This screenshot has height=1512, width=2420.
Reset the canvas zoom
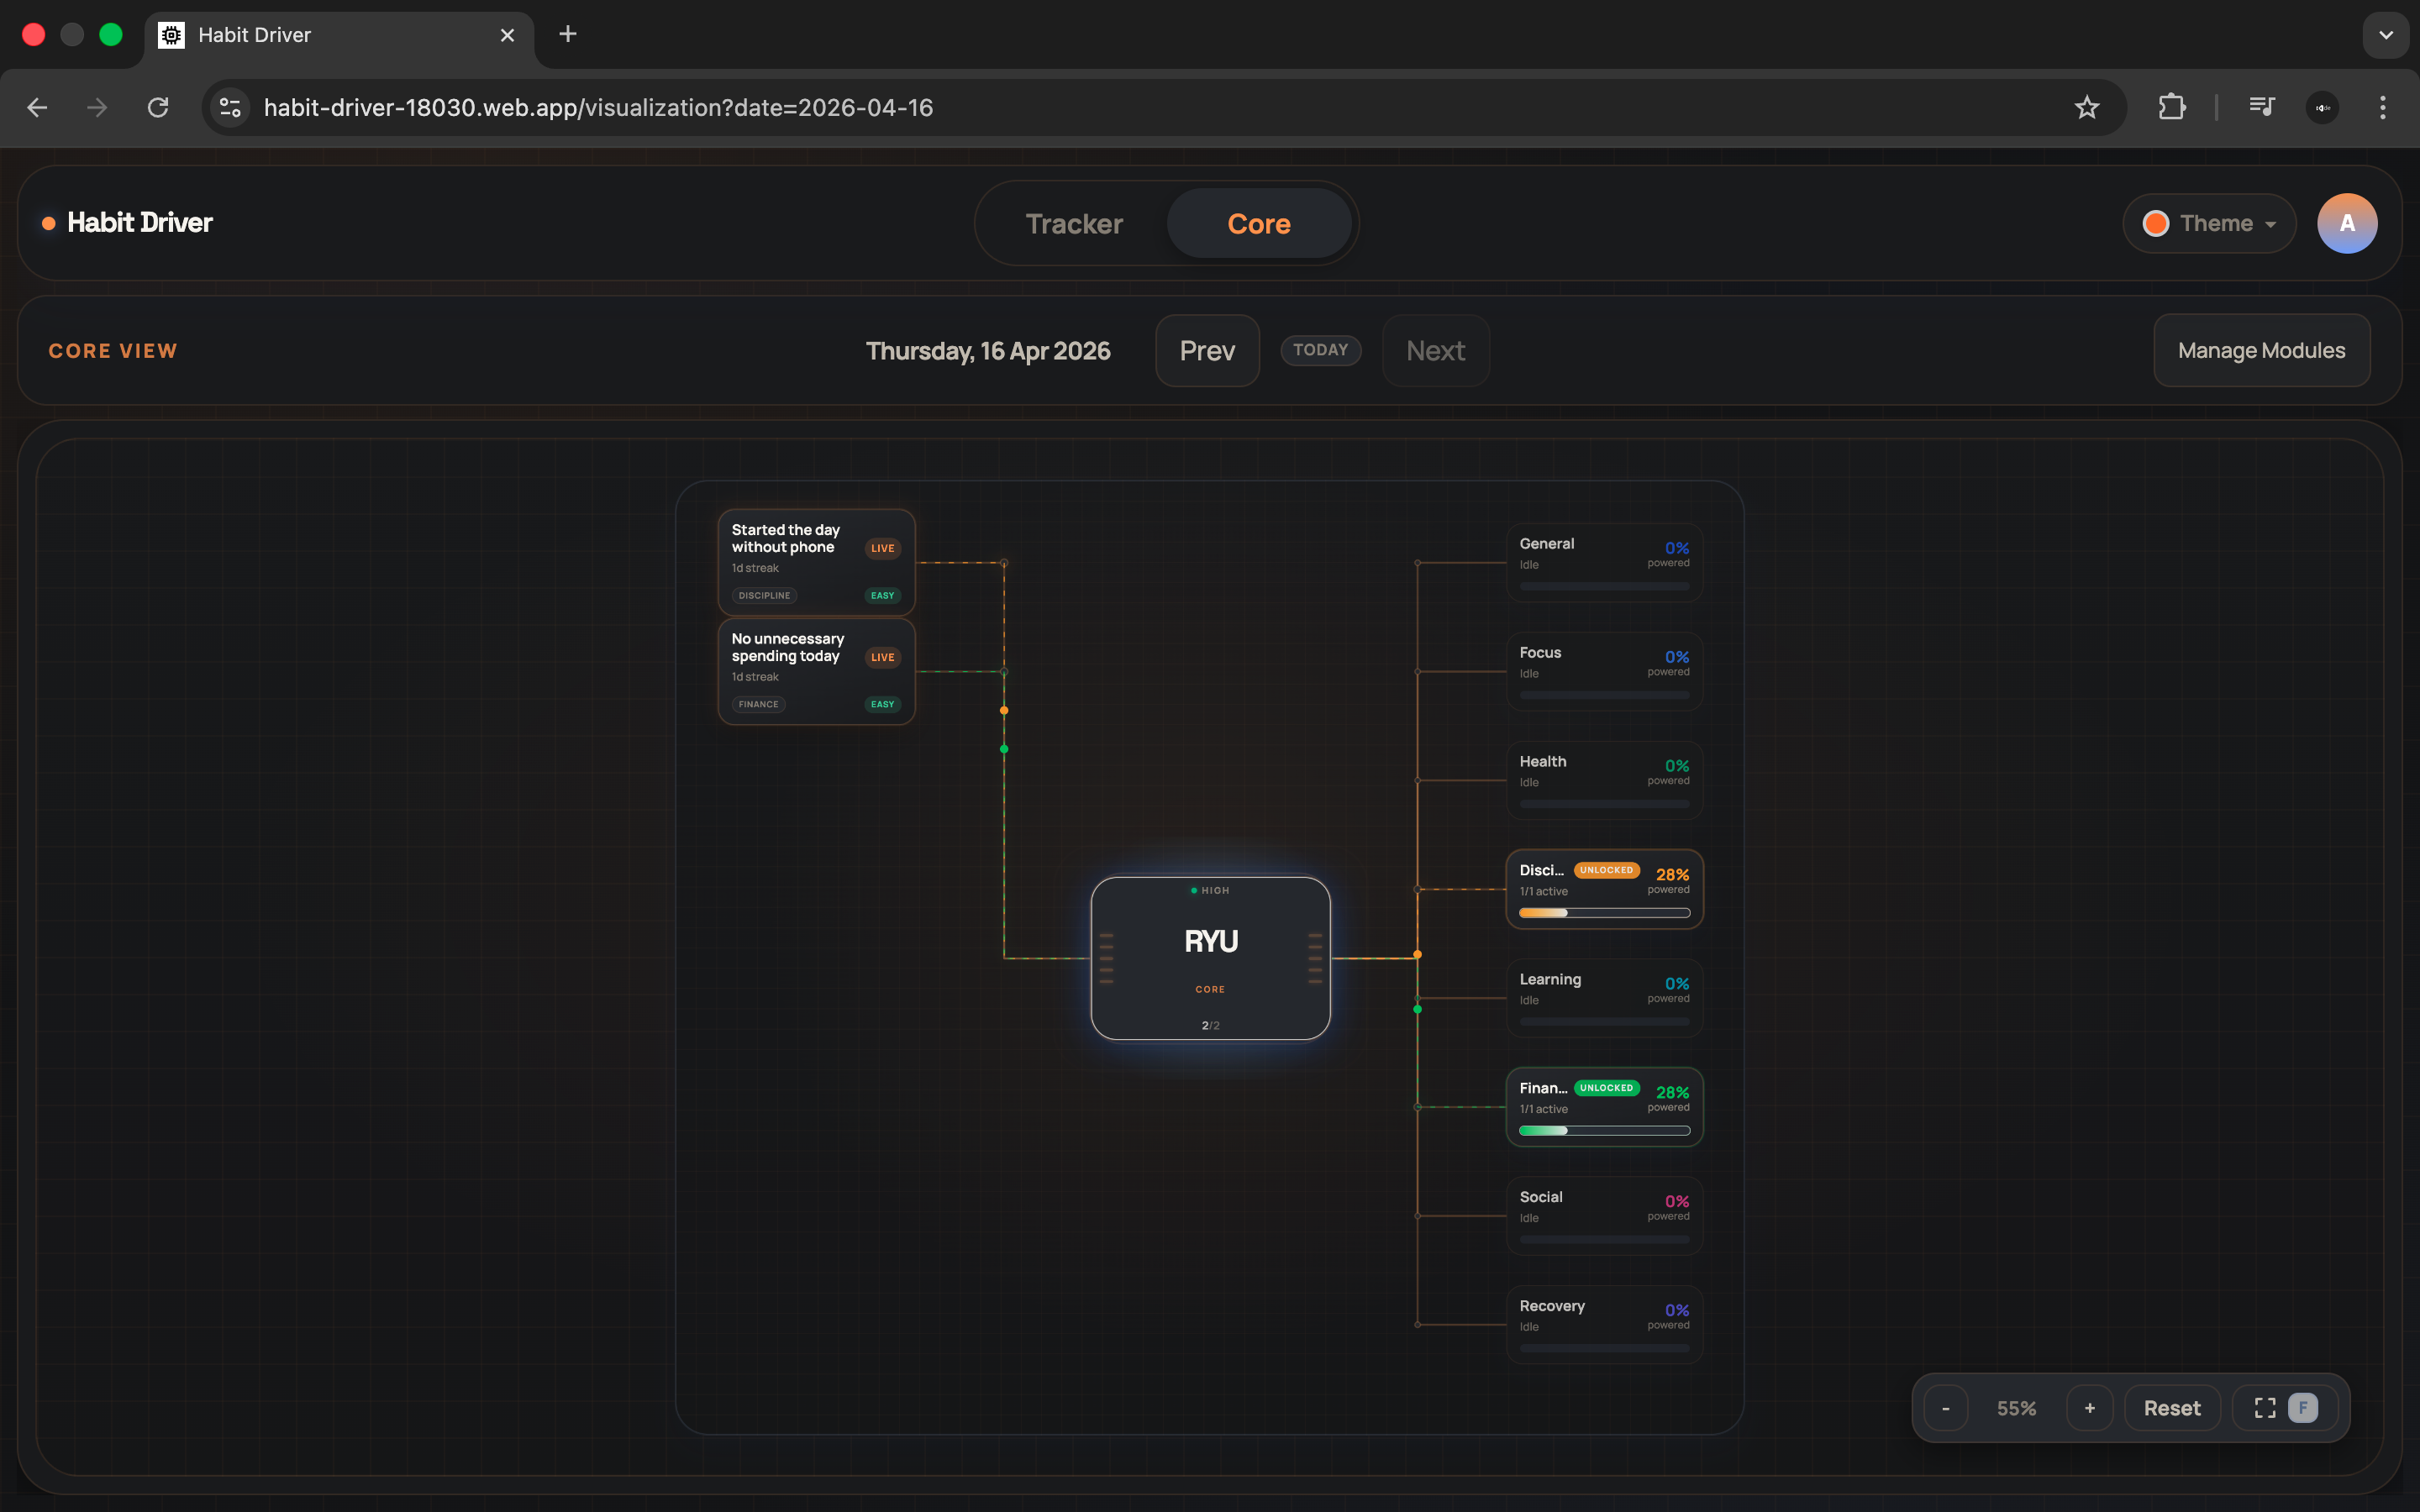click(2172, 1408)
